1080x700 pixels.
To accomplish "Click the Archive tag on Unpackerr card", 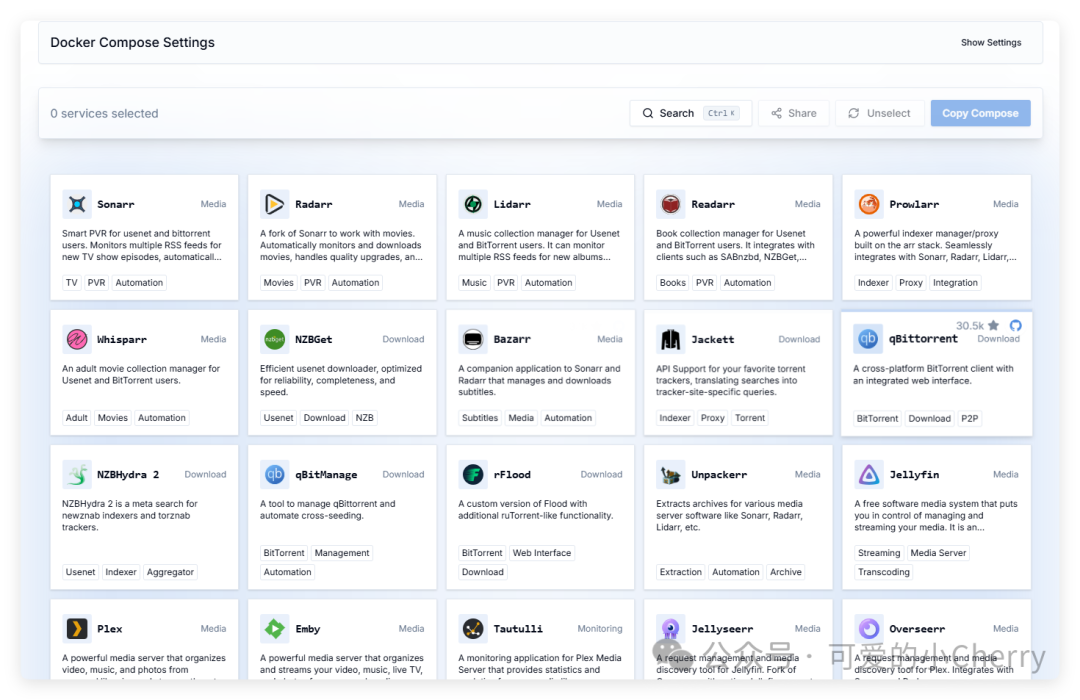I will 785,572.
